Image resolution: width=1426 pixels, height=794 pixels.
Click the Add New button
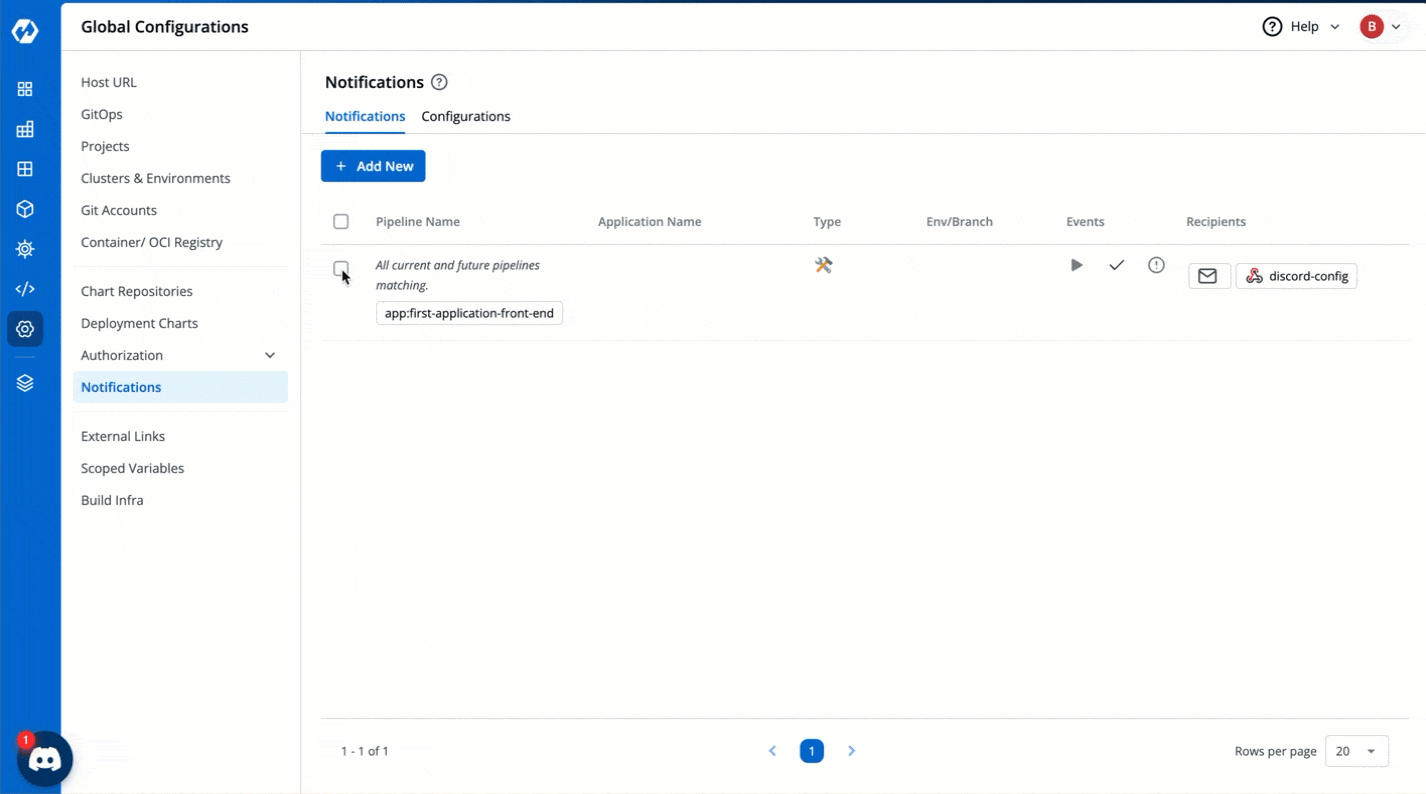tap(373, 166)
